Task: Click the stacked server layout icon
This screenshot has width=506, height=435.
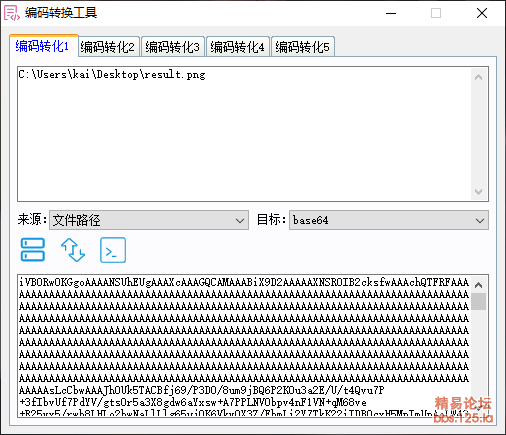Action: point(33,250)
